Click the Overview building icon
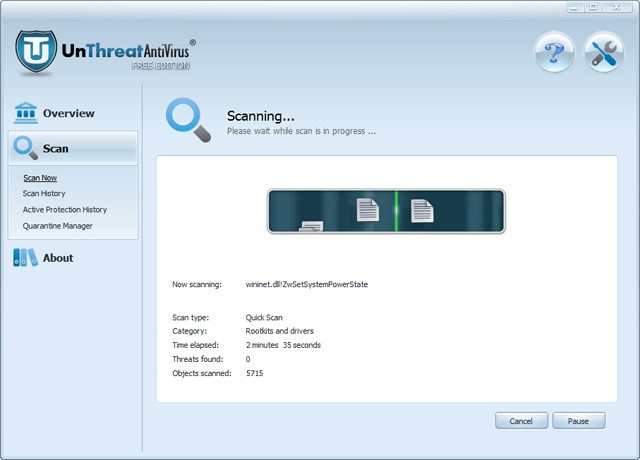 pyautogui.click(x=26, y=113)
